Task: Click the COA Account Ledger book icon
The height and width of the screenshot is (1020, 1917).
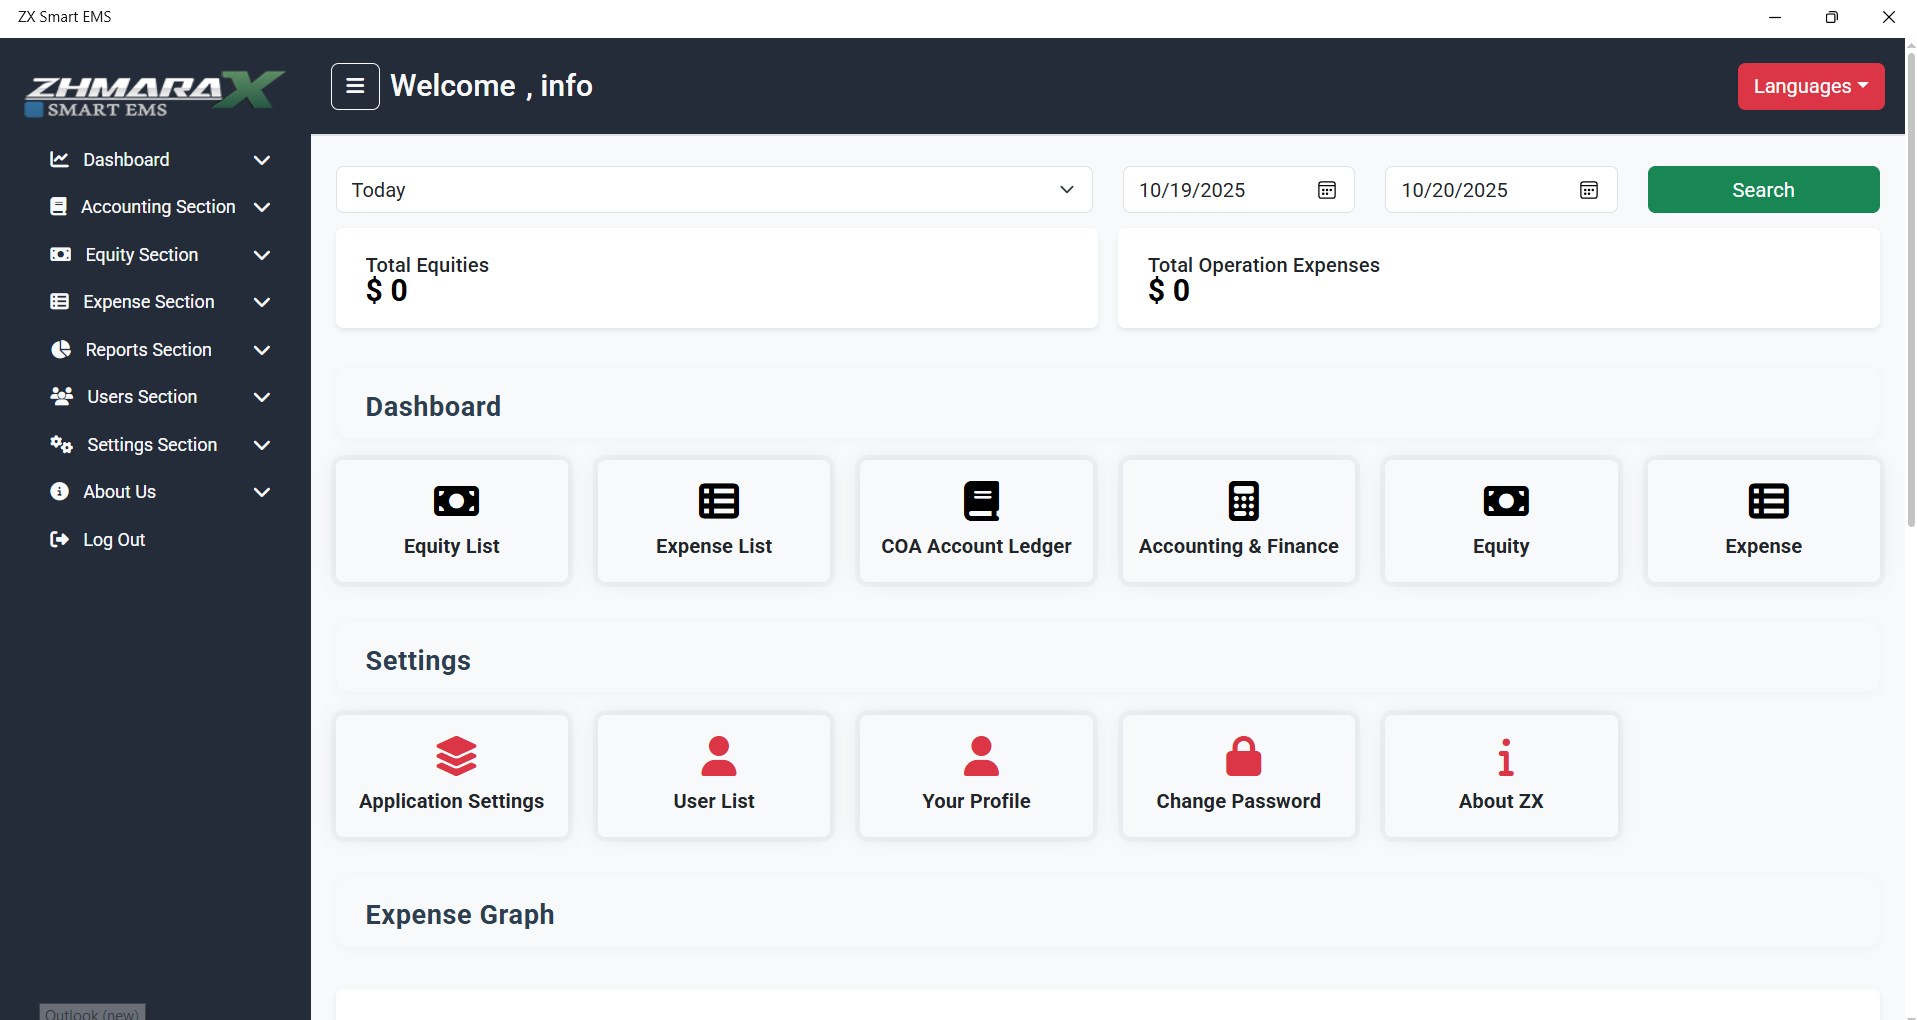Action: pos(981,501)
